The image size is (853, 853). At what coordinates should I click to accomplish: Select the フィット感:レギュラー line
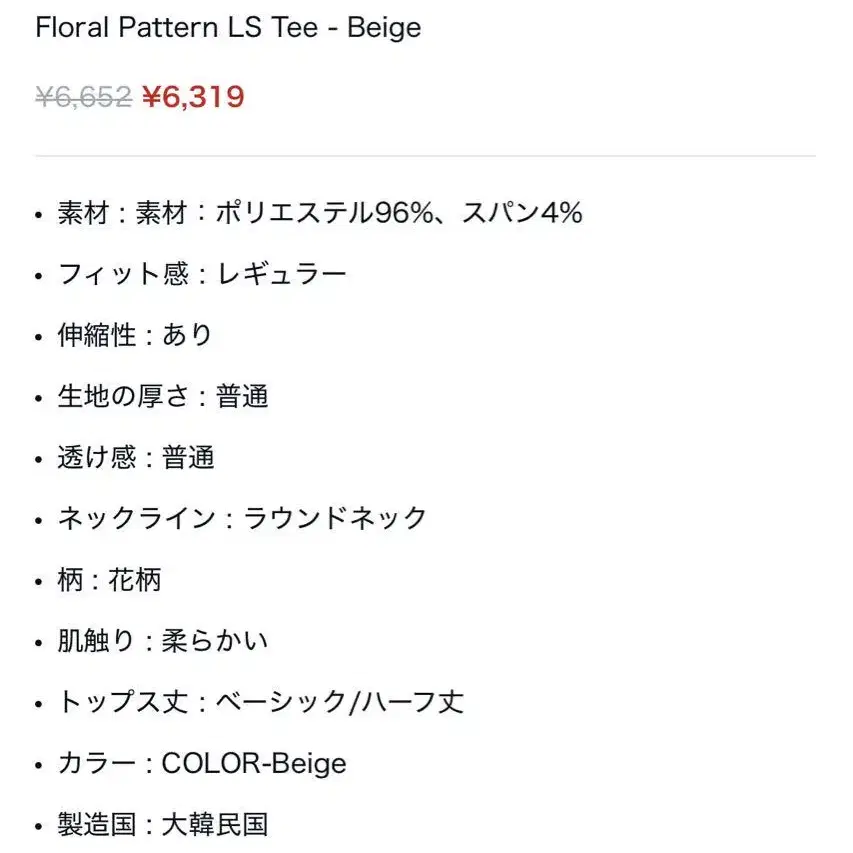[x=202, y=274]
